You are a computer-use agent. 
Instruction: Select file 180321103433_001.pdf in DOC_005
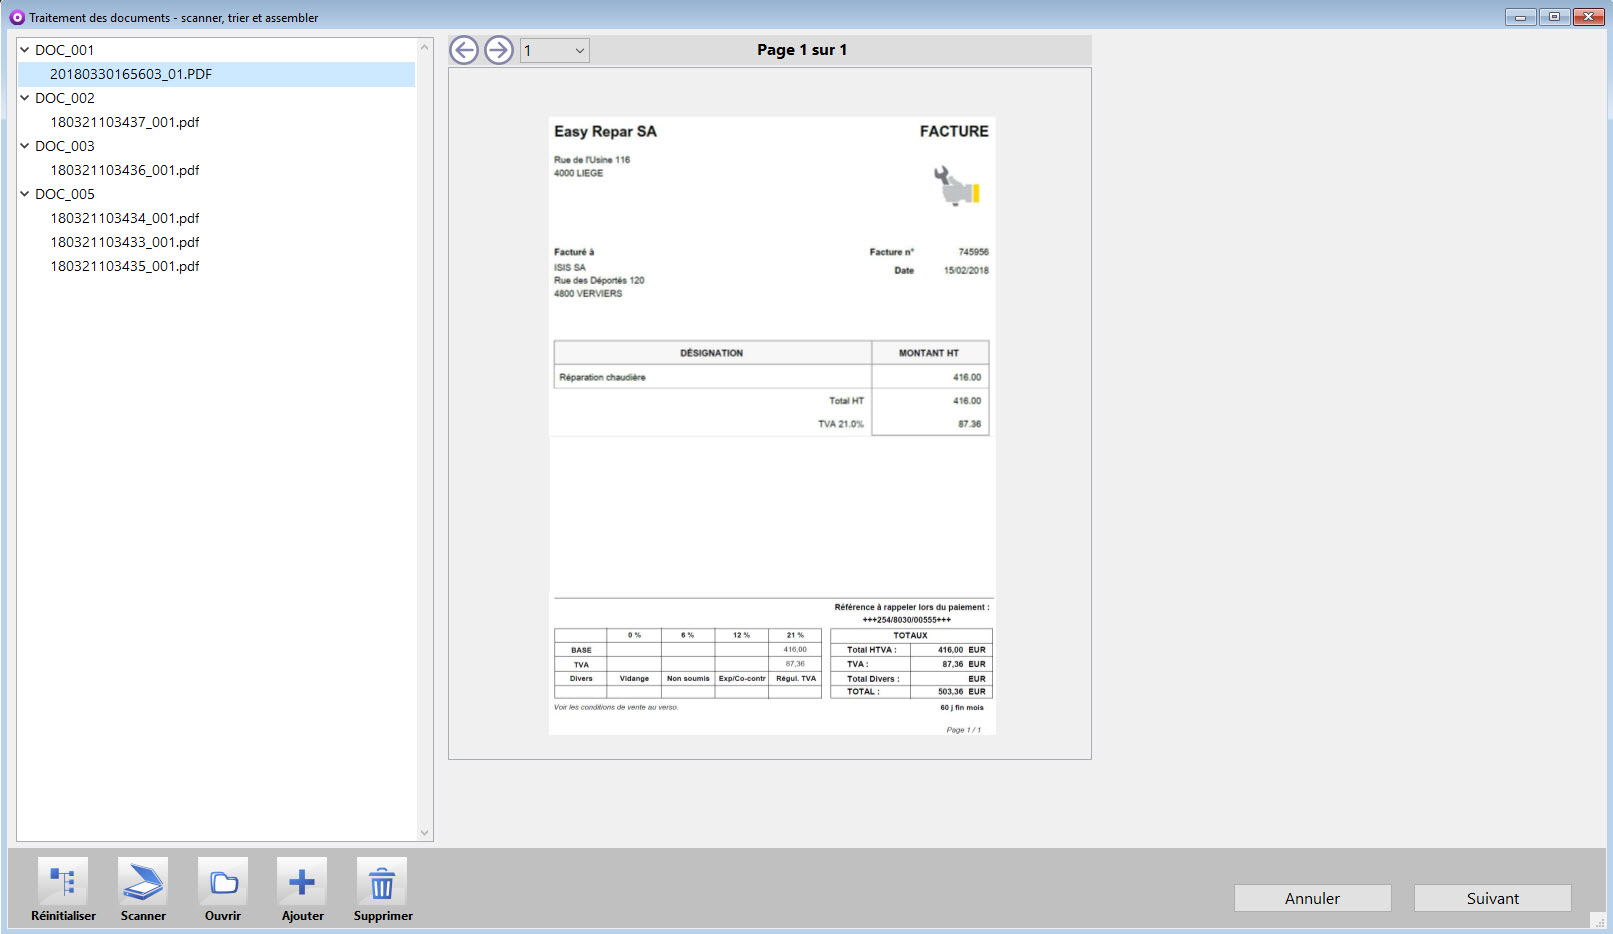[125, 242]
